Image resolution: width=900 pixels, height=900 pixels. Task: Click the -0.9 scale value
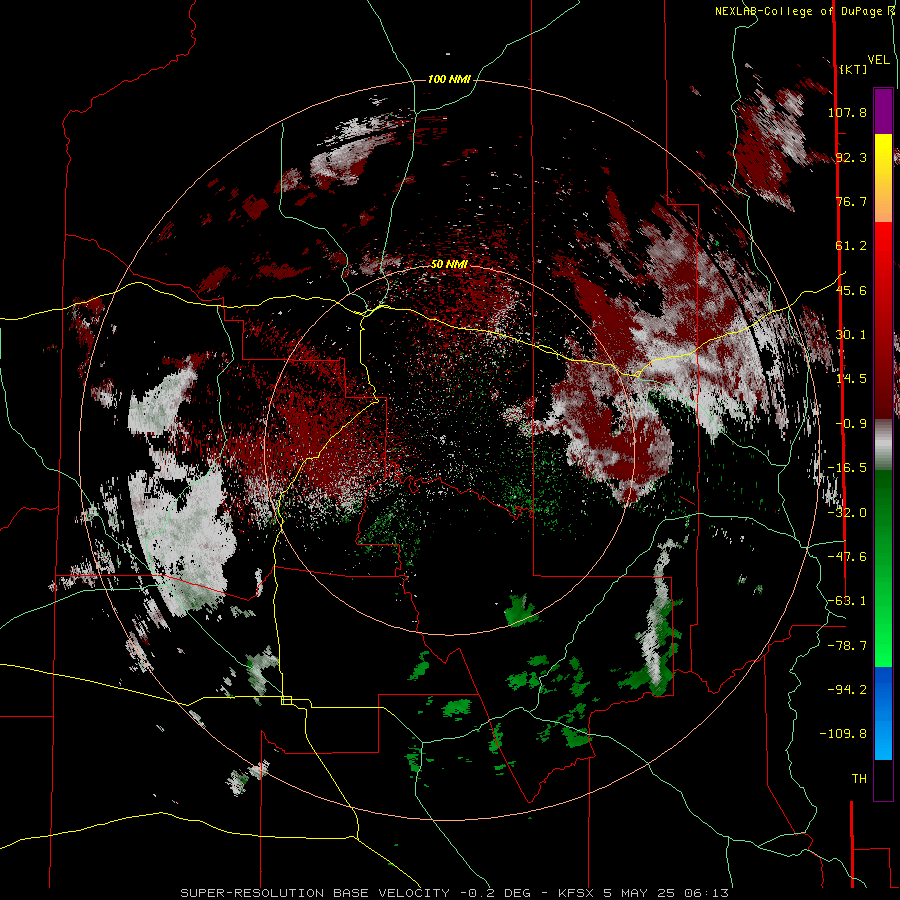click(851, 424)
